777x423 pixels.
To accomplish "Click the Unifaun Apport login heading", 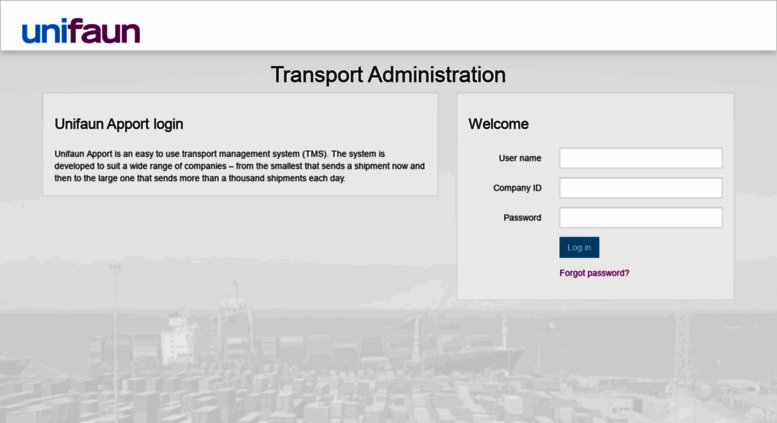I will tap(119, 124).
